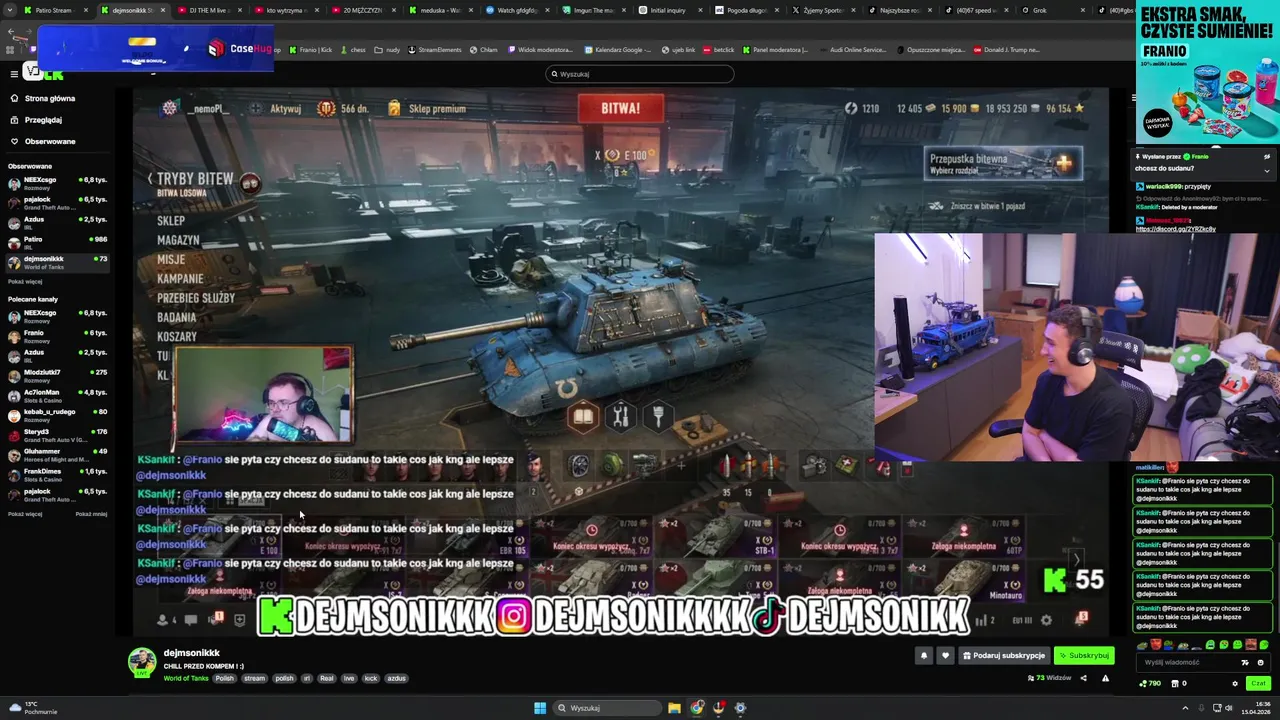
Task: Open the Kalendarz Google bookmark
Action: [620, 49]
